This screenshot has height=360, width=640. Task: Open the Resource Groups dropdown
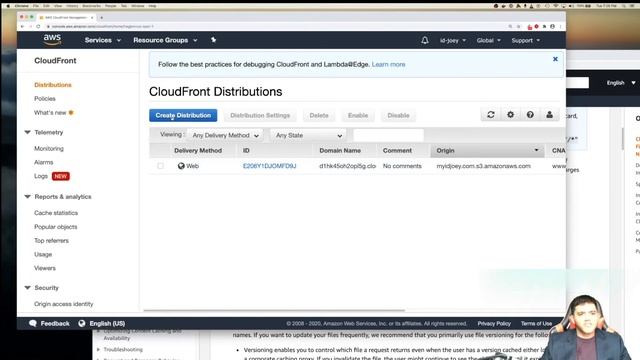pyautogui.click(x=165, y=40)
